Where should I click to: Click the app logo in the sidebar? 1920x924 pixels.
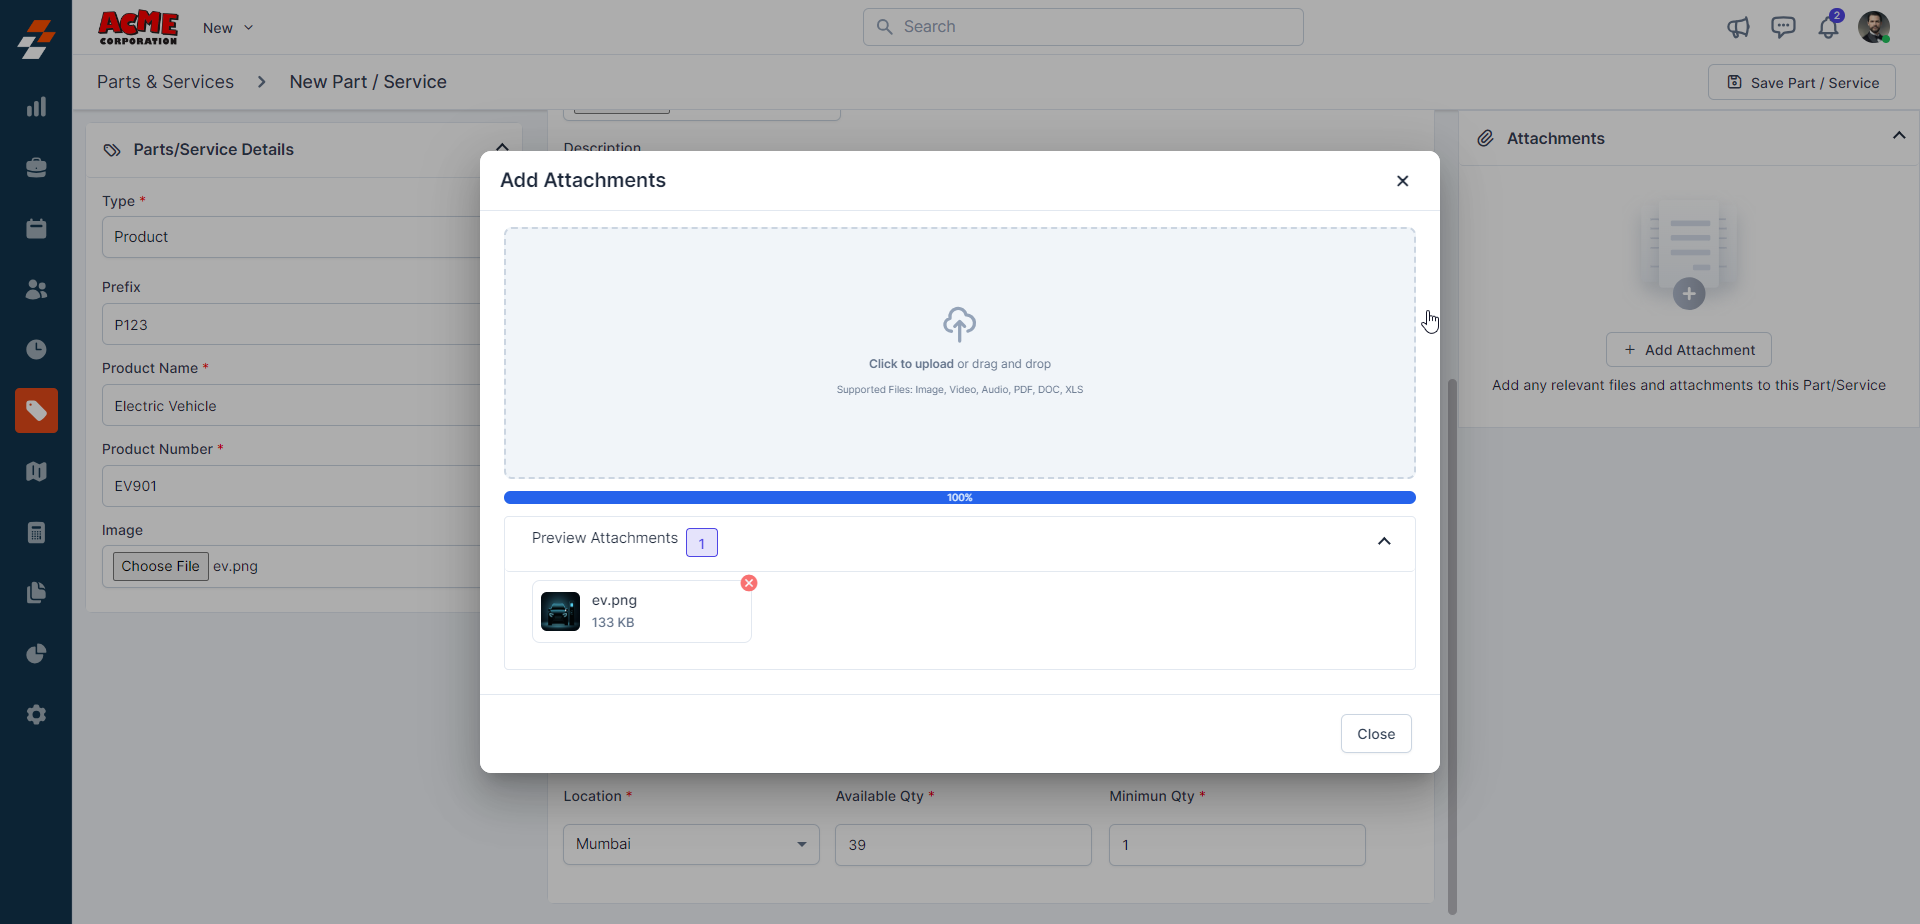coord(36,39)
